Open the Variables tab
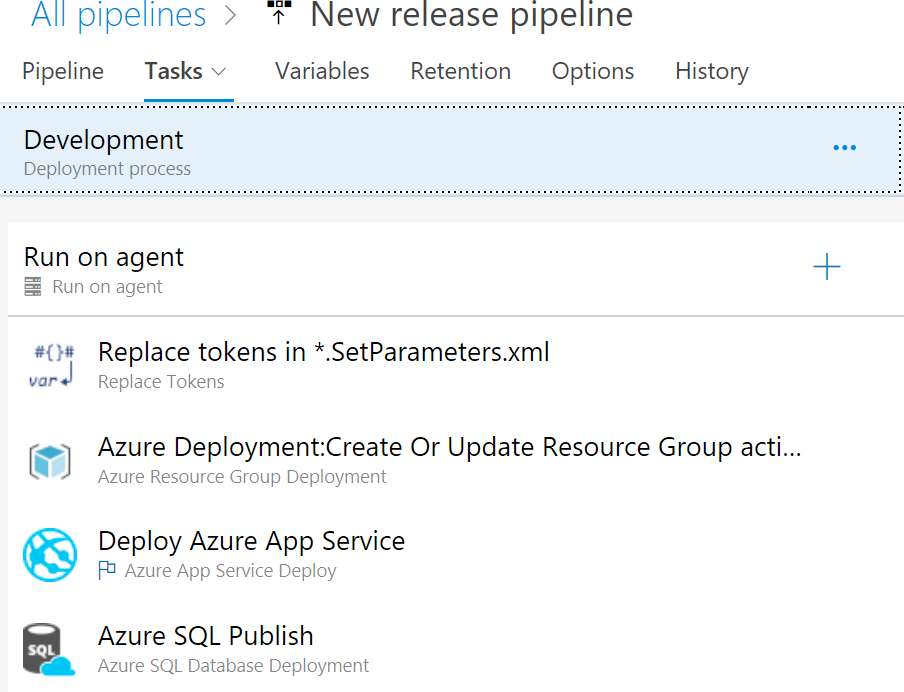904x692 pixels. click(x=322, y=72)
